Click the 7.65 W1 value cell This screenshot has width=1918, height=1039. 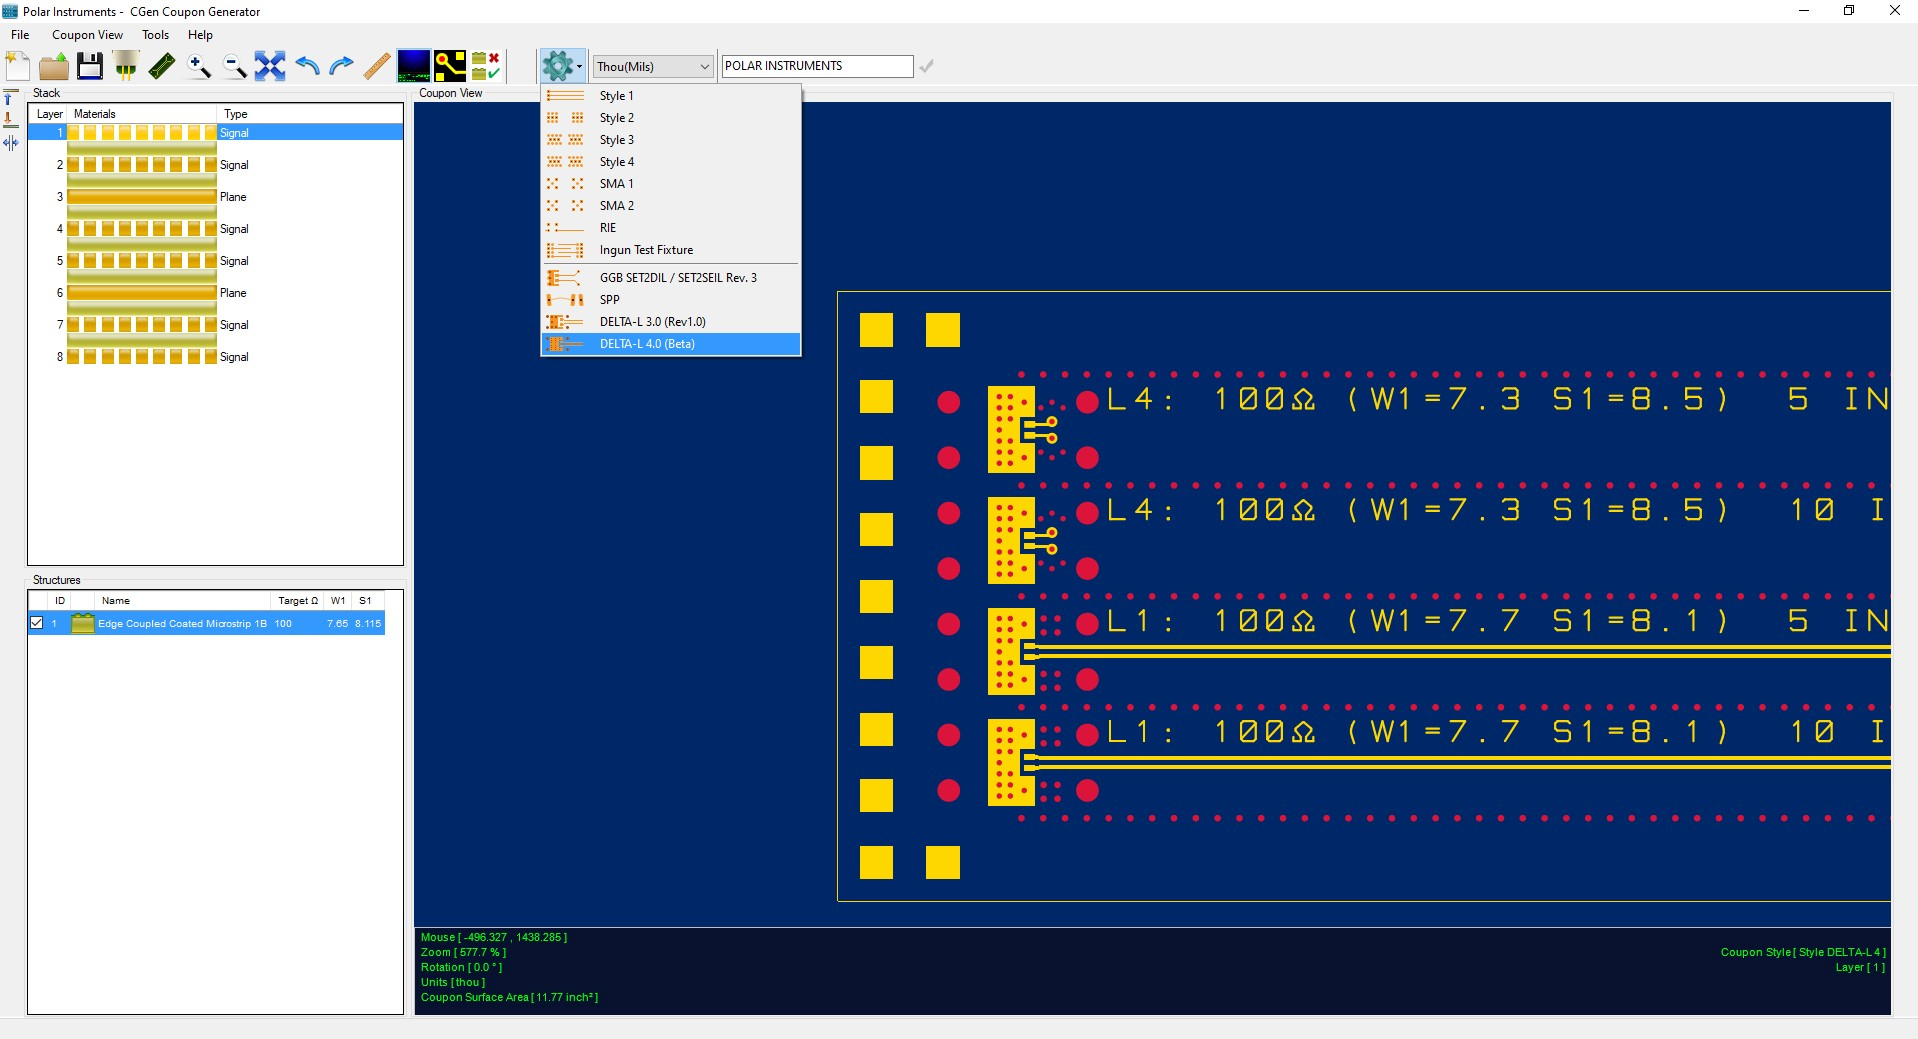(x=338, y=623)
